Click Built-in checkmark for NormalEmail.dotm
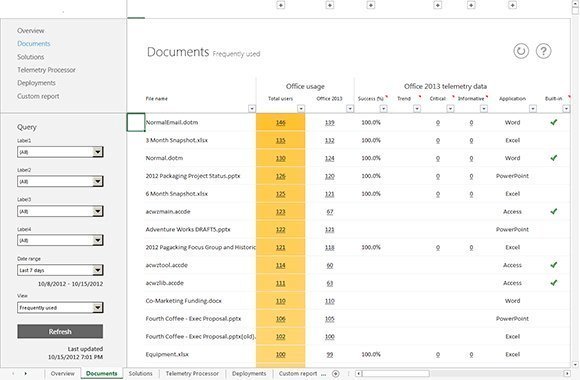 pyautogui.click(x=554, y=122)
